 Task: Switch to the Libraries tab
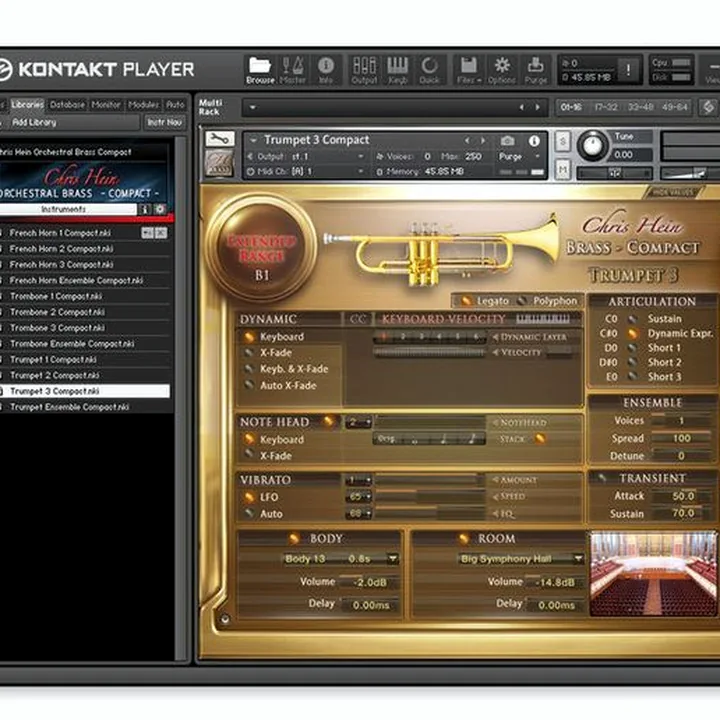pos(27,105)
